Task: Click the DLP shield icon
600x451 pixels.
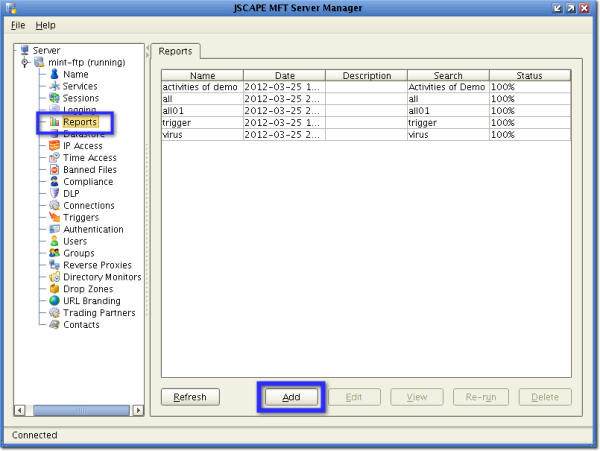Action: (54, 193)
